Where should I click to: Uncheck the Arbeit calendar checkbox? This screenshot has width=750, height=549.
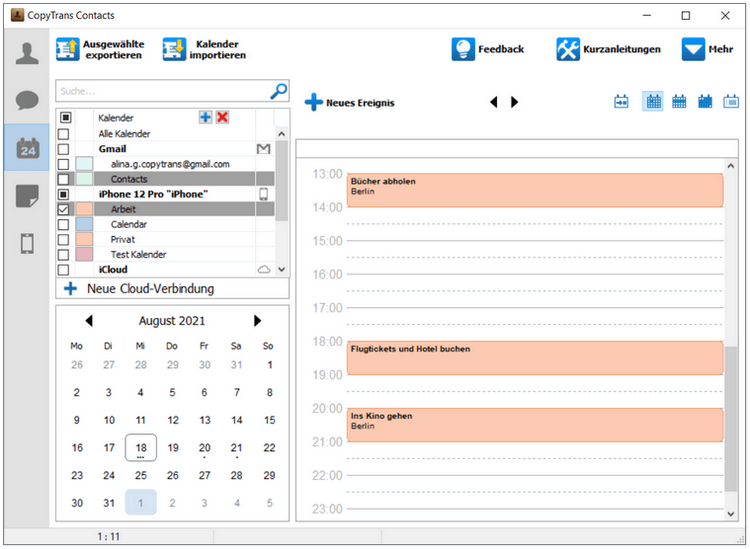[x=63, y=209]
